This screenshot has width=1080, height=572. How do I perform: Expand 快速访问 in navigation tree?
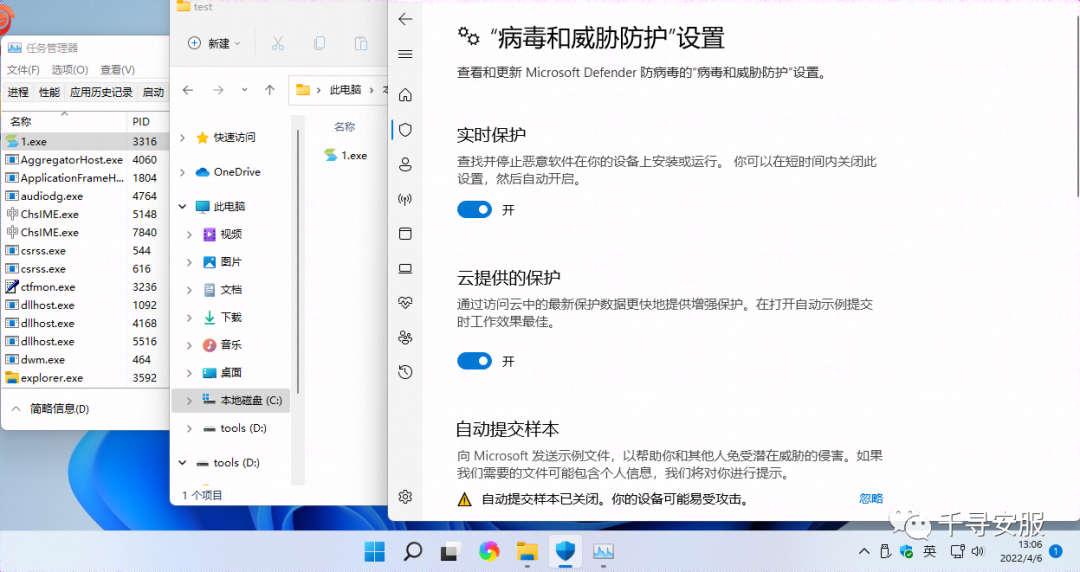(183, 138)
